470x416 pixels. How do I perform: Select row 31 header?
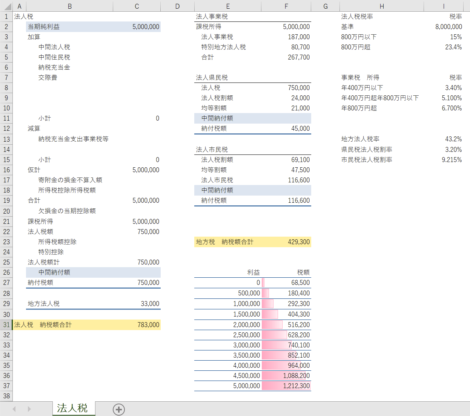tap(6, 325)
